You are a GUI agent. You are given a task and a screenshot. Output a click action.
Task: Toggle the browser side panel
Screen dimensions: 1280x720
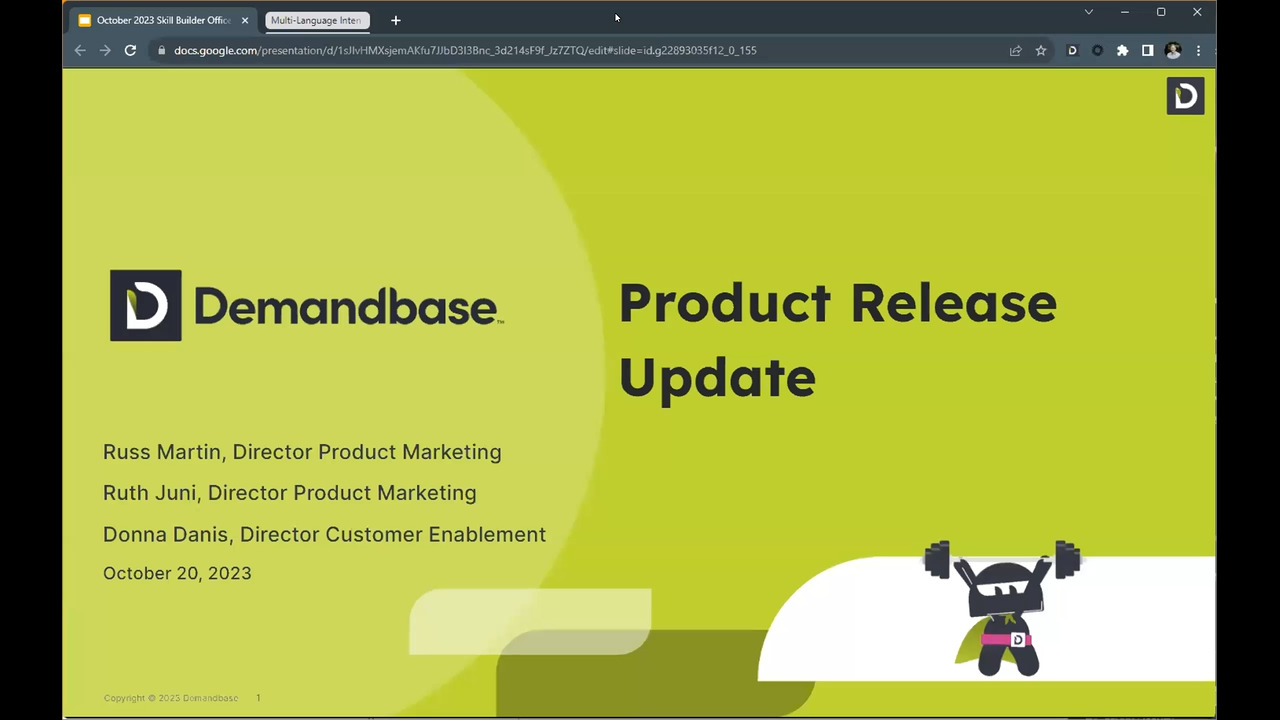(x=1147, y=50)
